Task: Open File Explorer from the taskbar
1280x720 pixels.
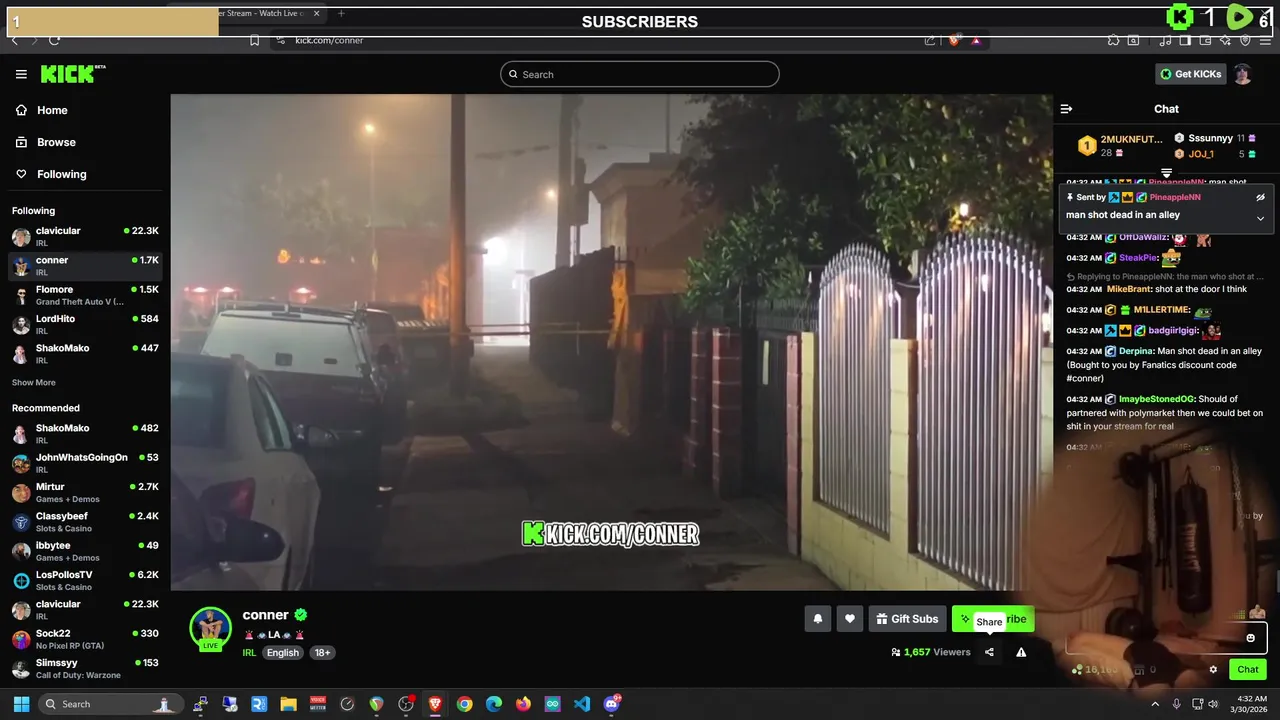Action: coord(288,704)
